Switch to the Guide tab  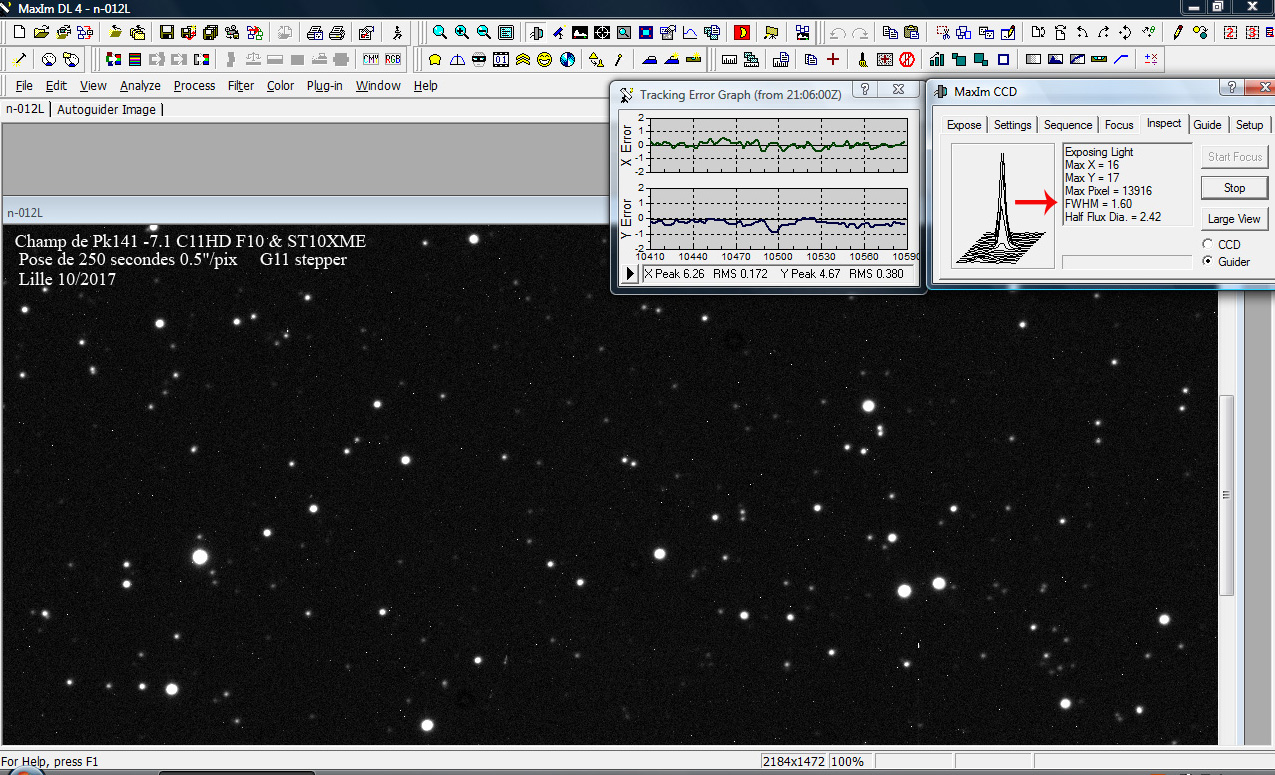tap(1207, 125)
